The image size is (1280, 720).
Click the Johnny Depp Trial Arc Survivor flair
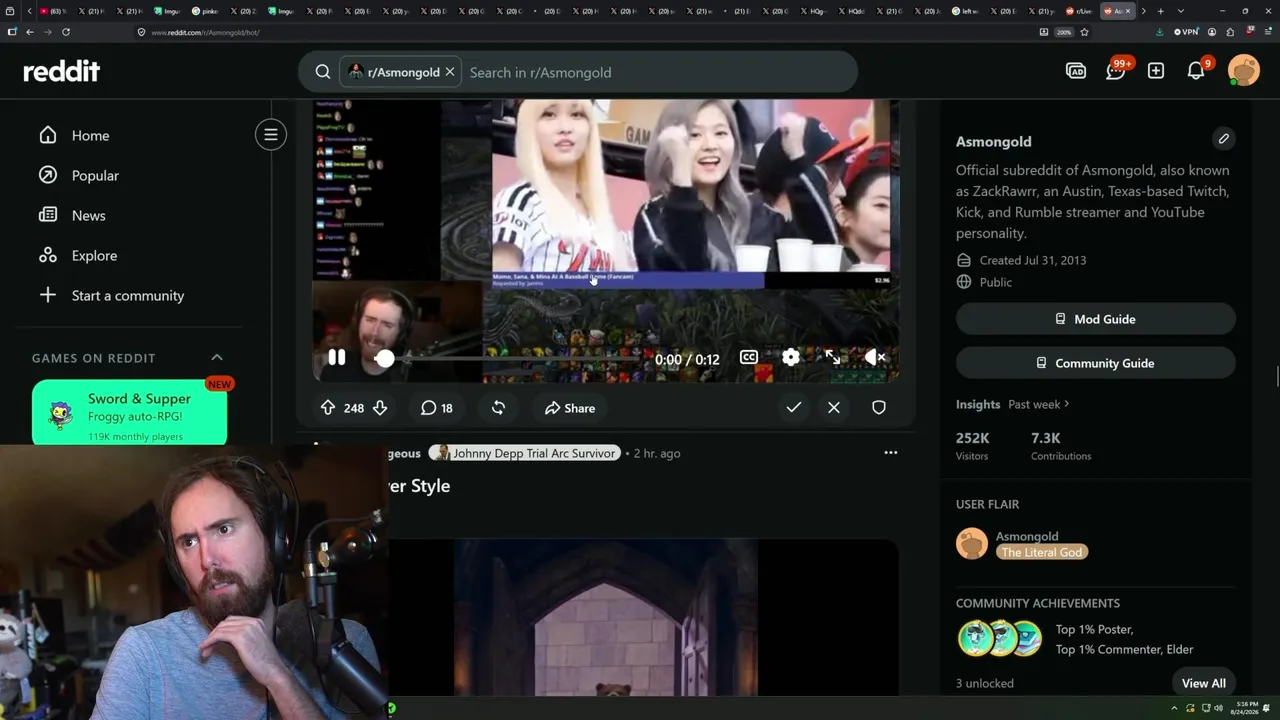[x=525, y=453]
